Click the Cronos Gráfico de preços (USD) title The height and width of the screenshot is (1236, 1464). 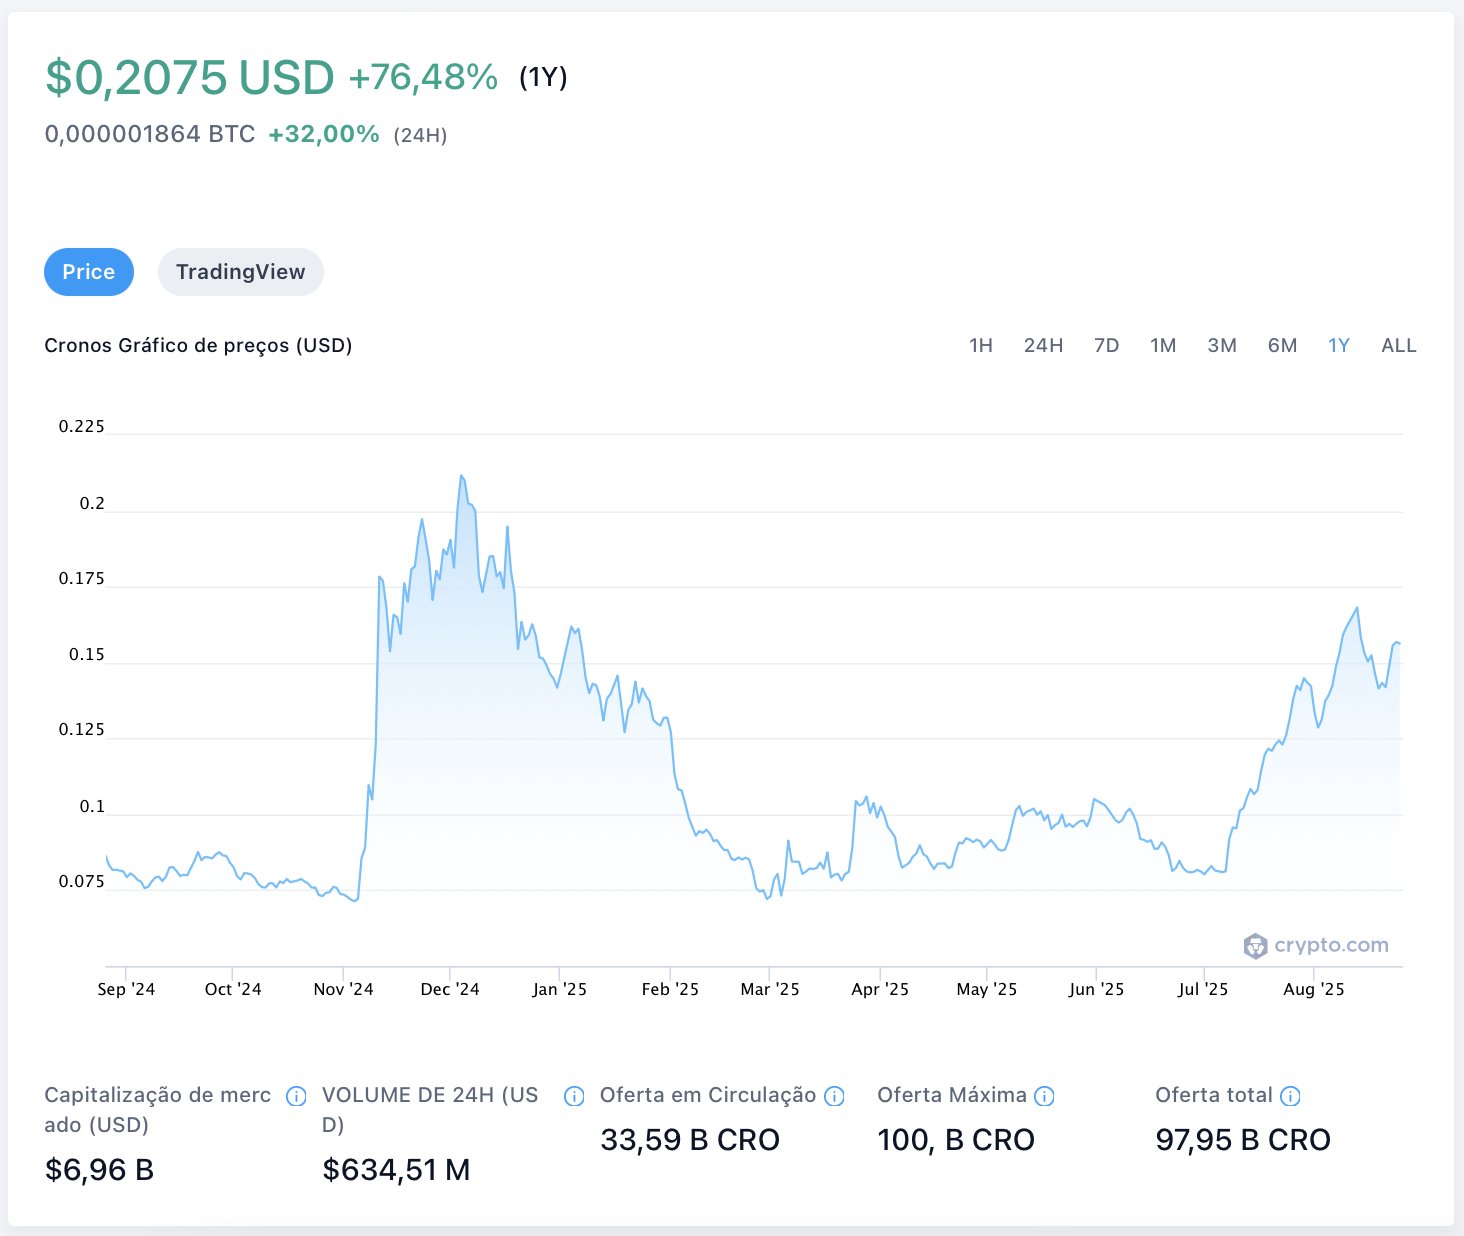point(198,346)
